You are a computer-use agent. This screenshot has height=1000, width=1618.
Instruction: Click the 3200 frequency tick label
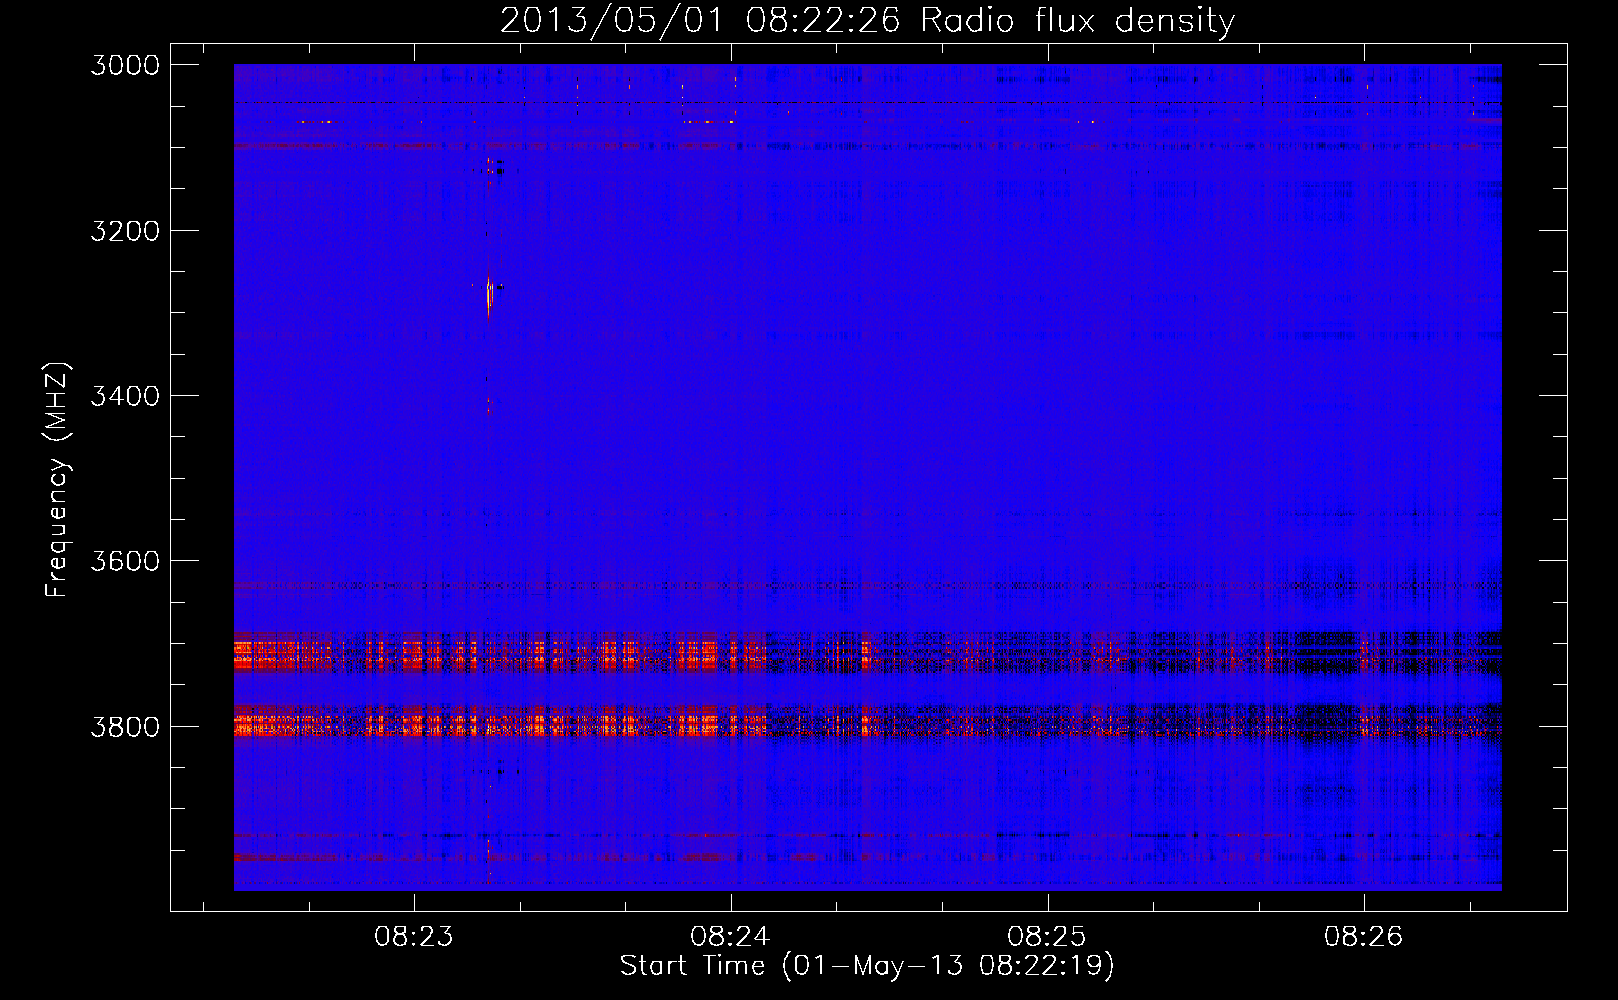point(125,231)
